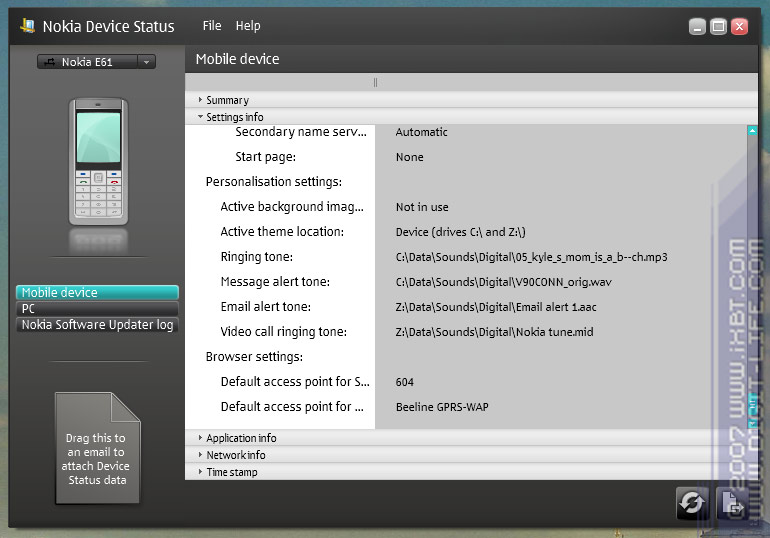Click the column splitter handle above Summary

click(375, 82)
